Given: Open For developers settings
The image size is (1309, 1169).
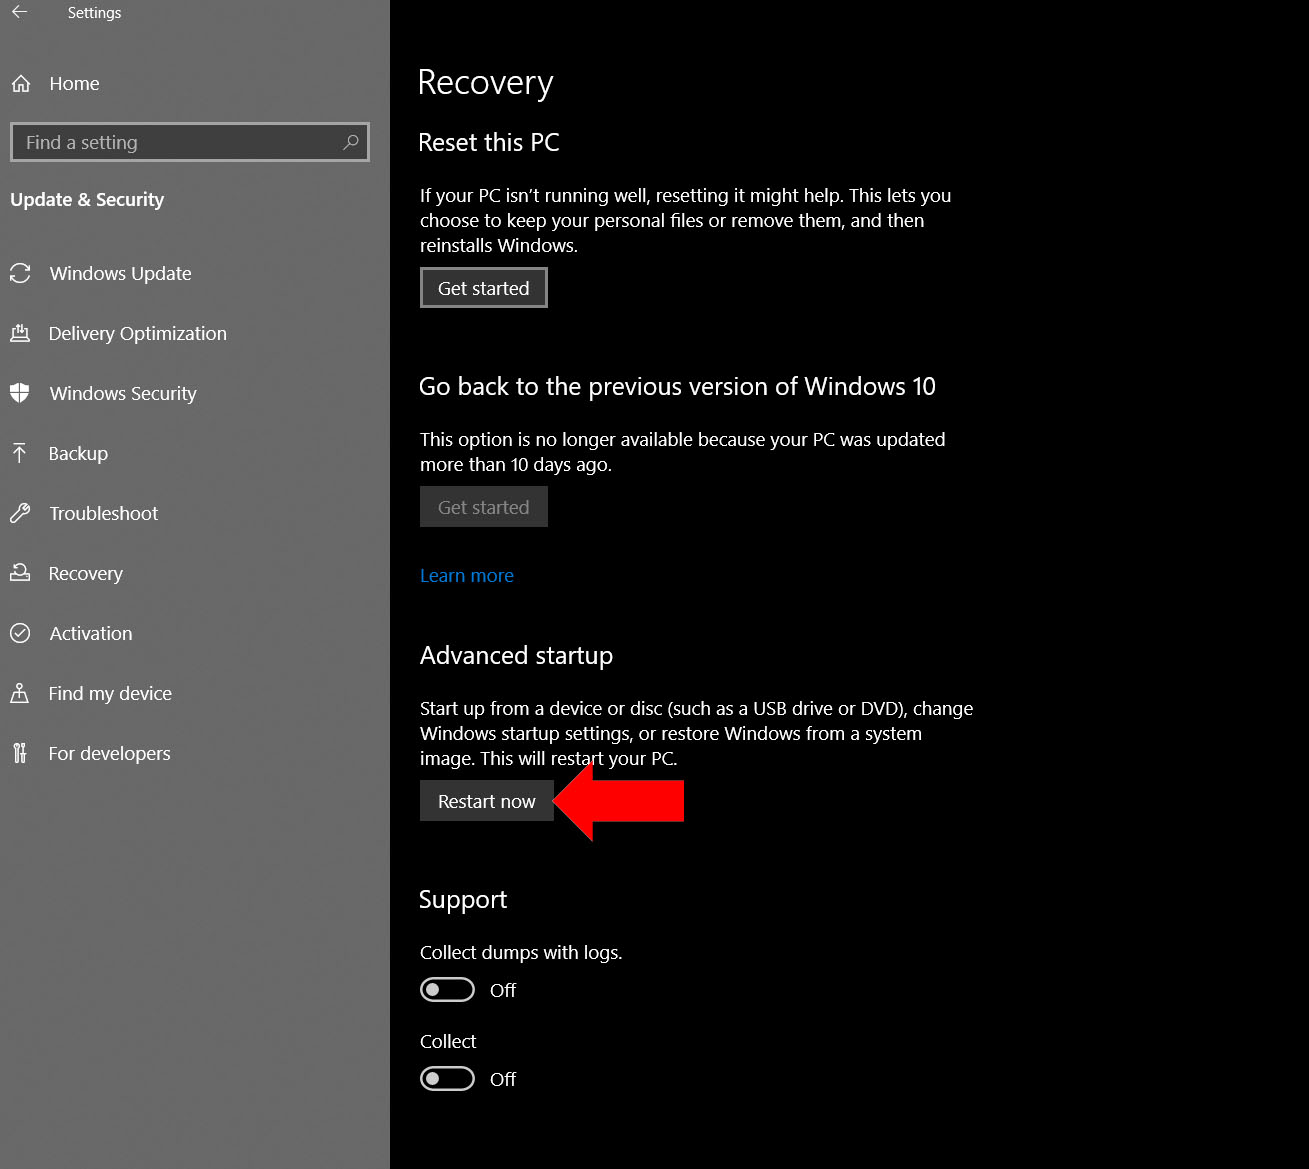Looking at the screenshot, I should 109,753.
